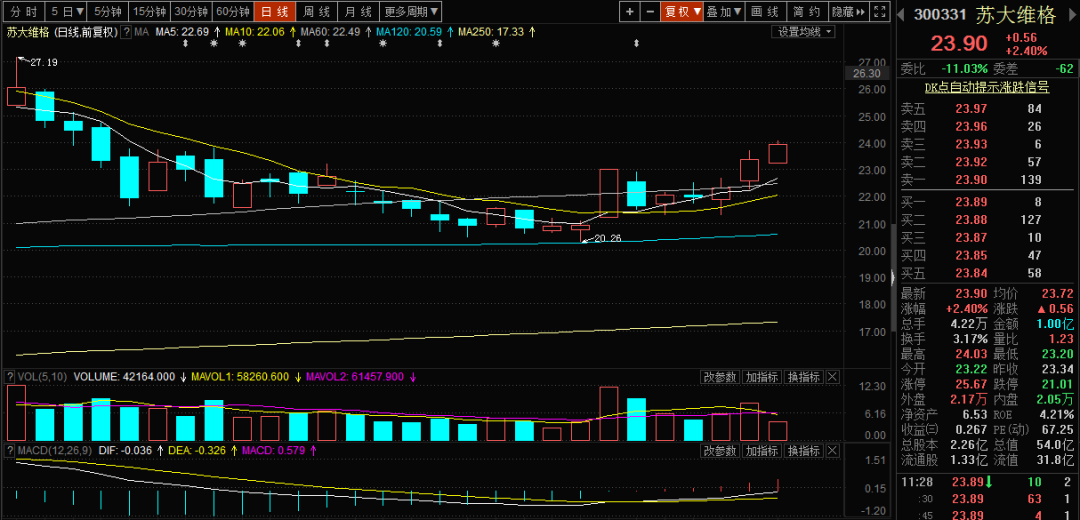Click 改参数 in the VOL panel
This screenshot has width=1080, height=520.
click(720, 377)
